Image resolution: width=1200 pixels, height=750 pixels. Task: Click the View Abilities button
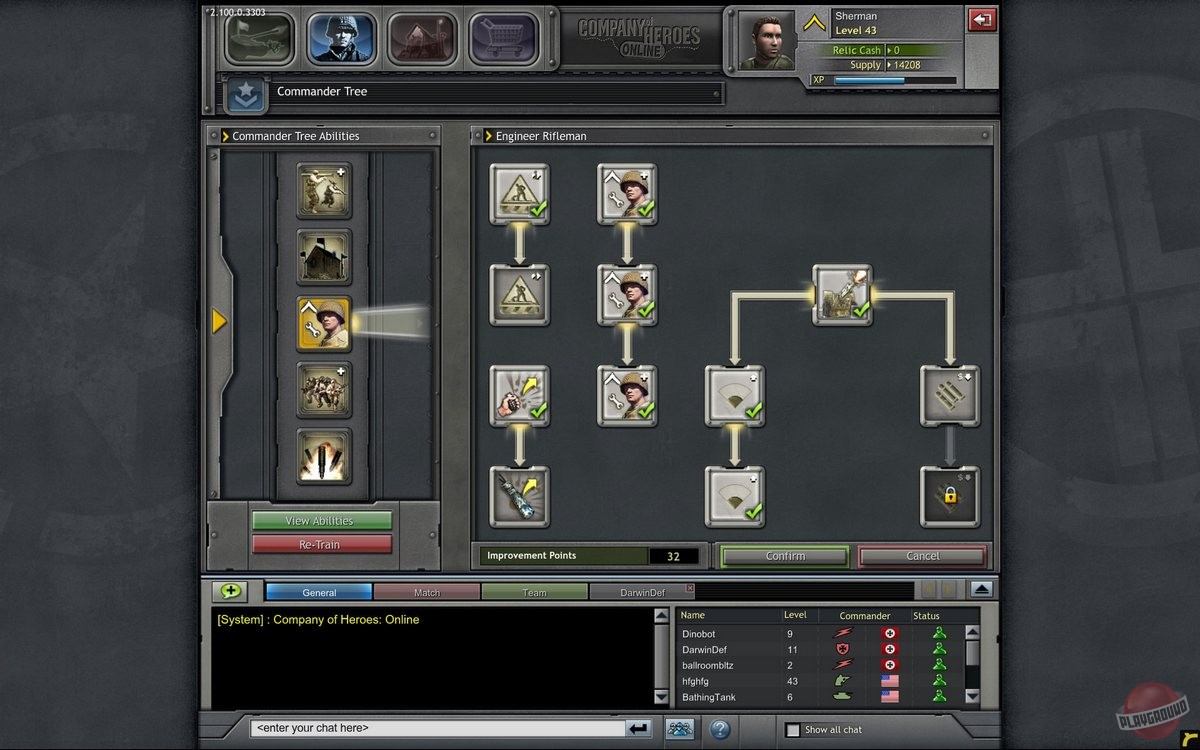(321, 520)
